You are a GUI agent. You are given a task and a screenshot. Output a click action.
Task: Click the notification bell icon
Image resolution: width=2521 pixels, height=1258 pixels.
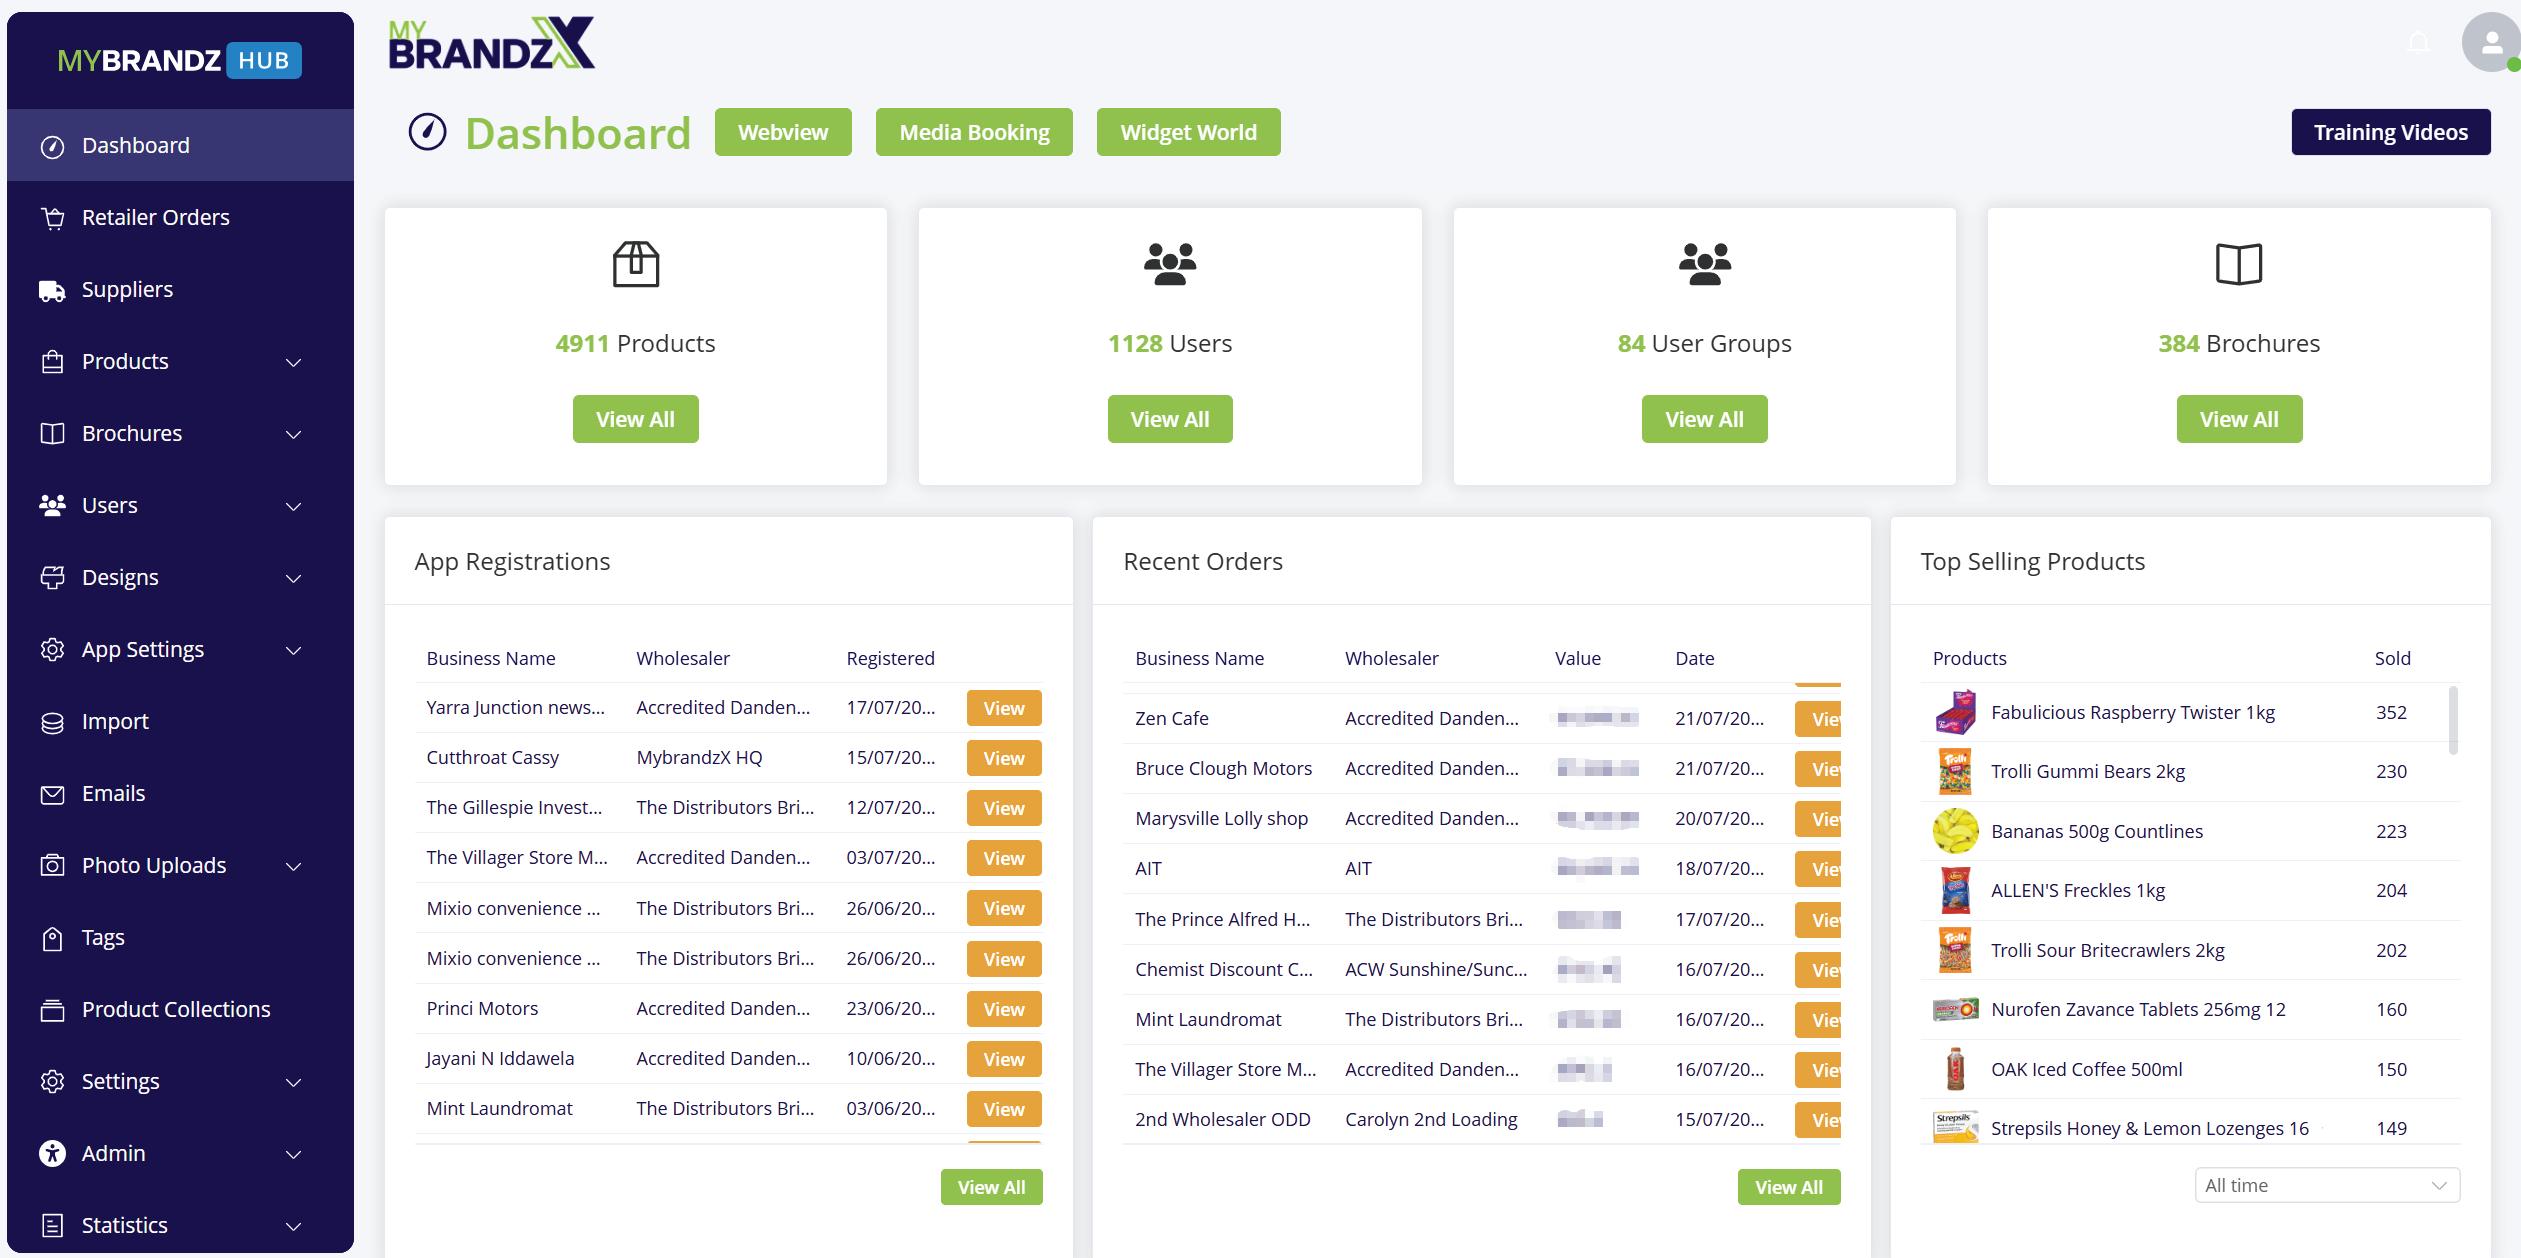2418,43
